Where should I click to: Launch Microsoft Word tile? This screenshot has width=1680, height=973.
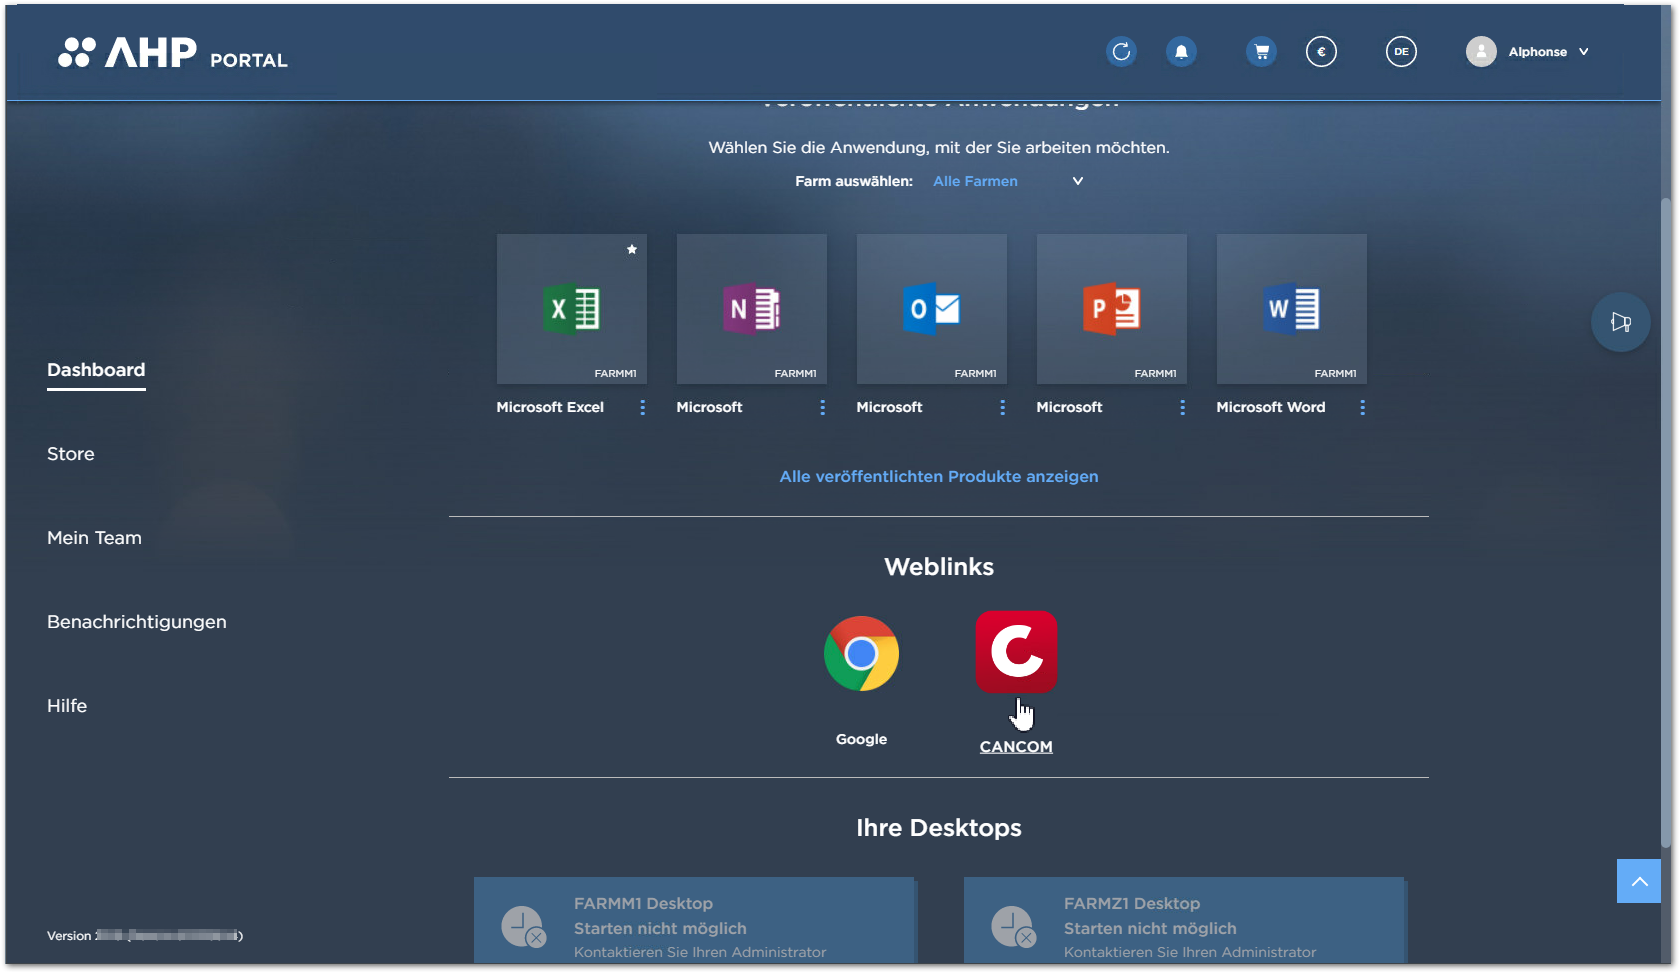coord(1292,309)
